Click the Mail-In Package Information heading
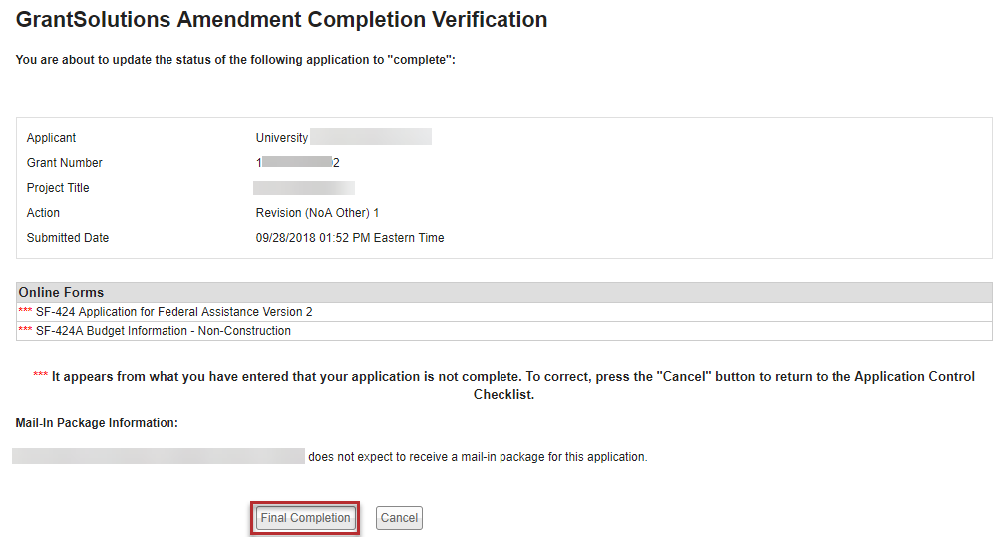 coord(97,423)
